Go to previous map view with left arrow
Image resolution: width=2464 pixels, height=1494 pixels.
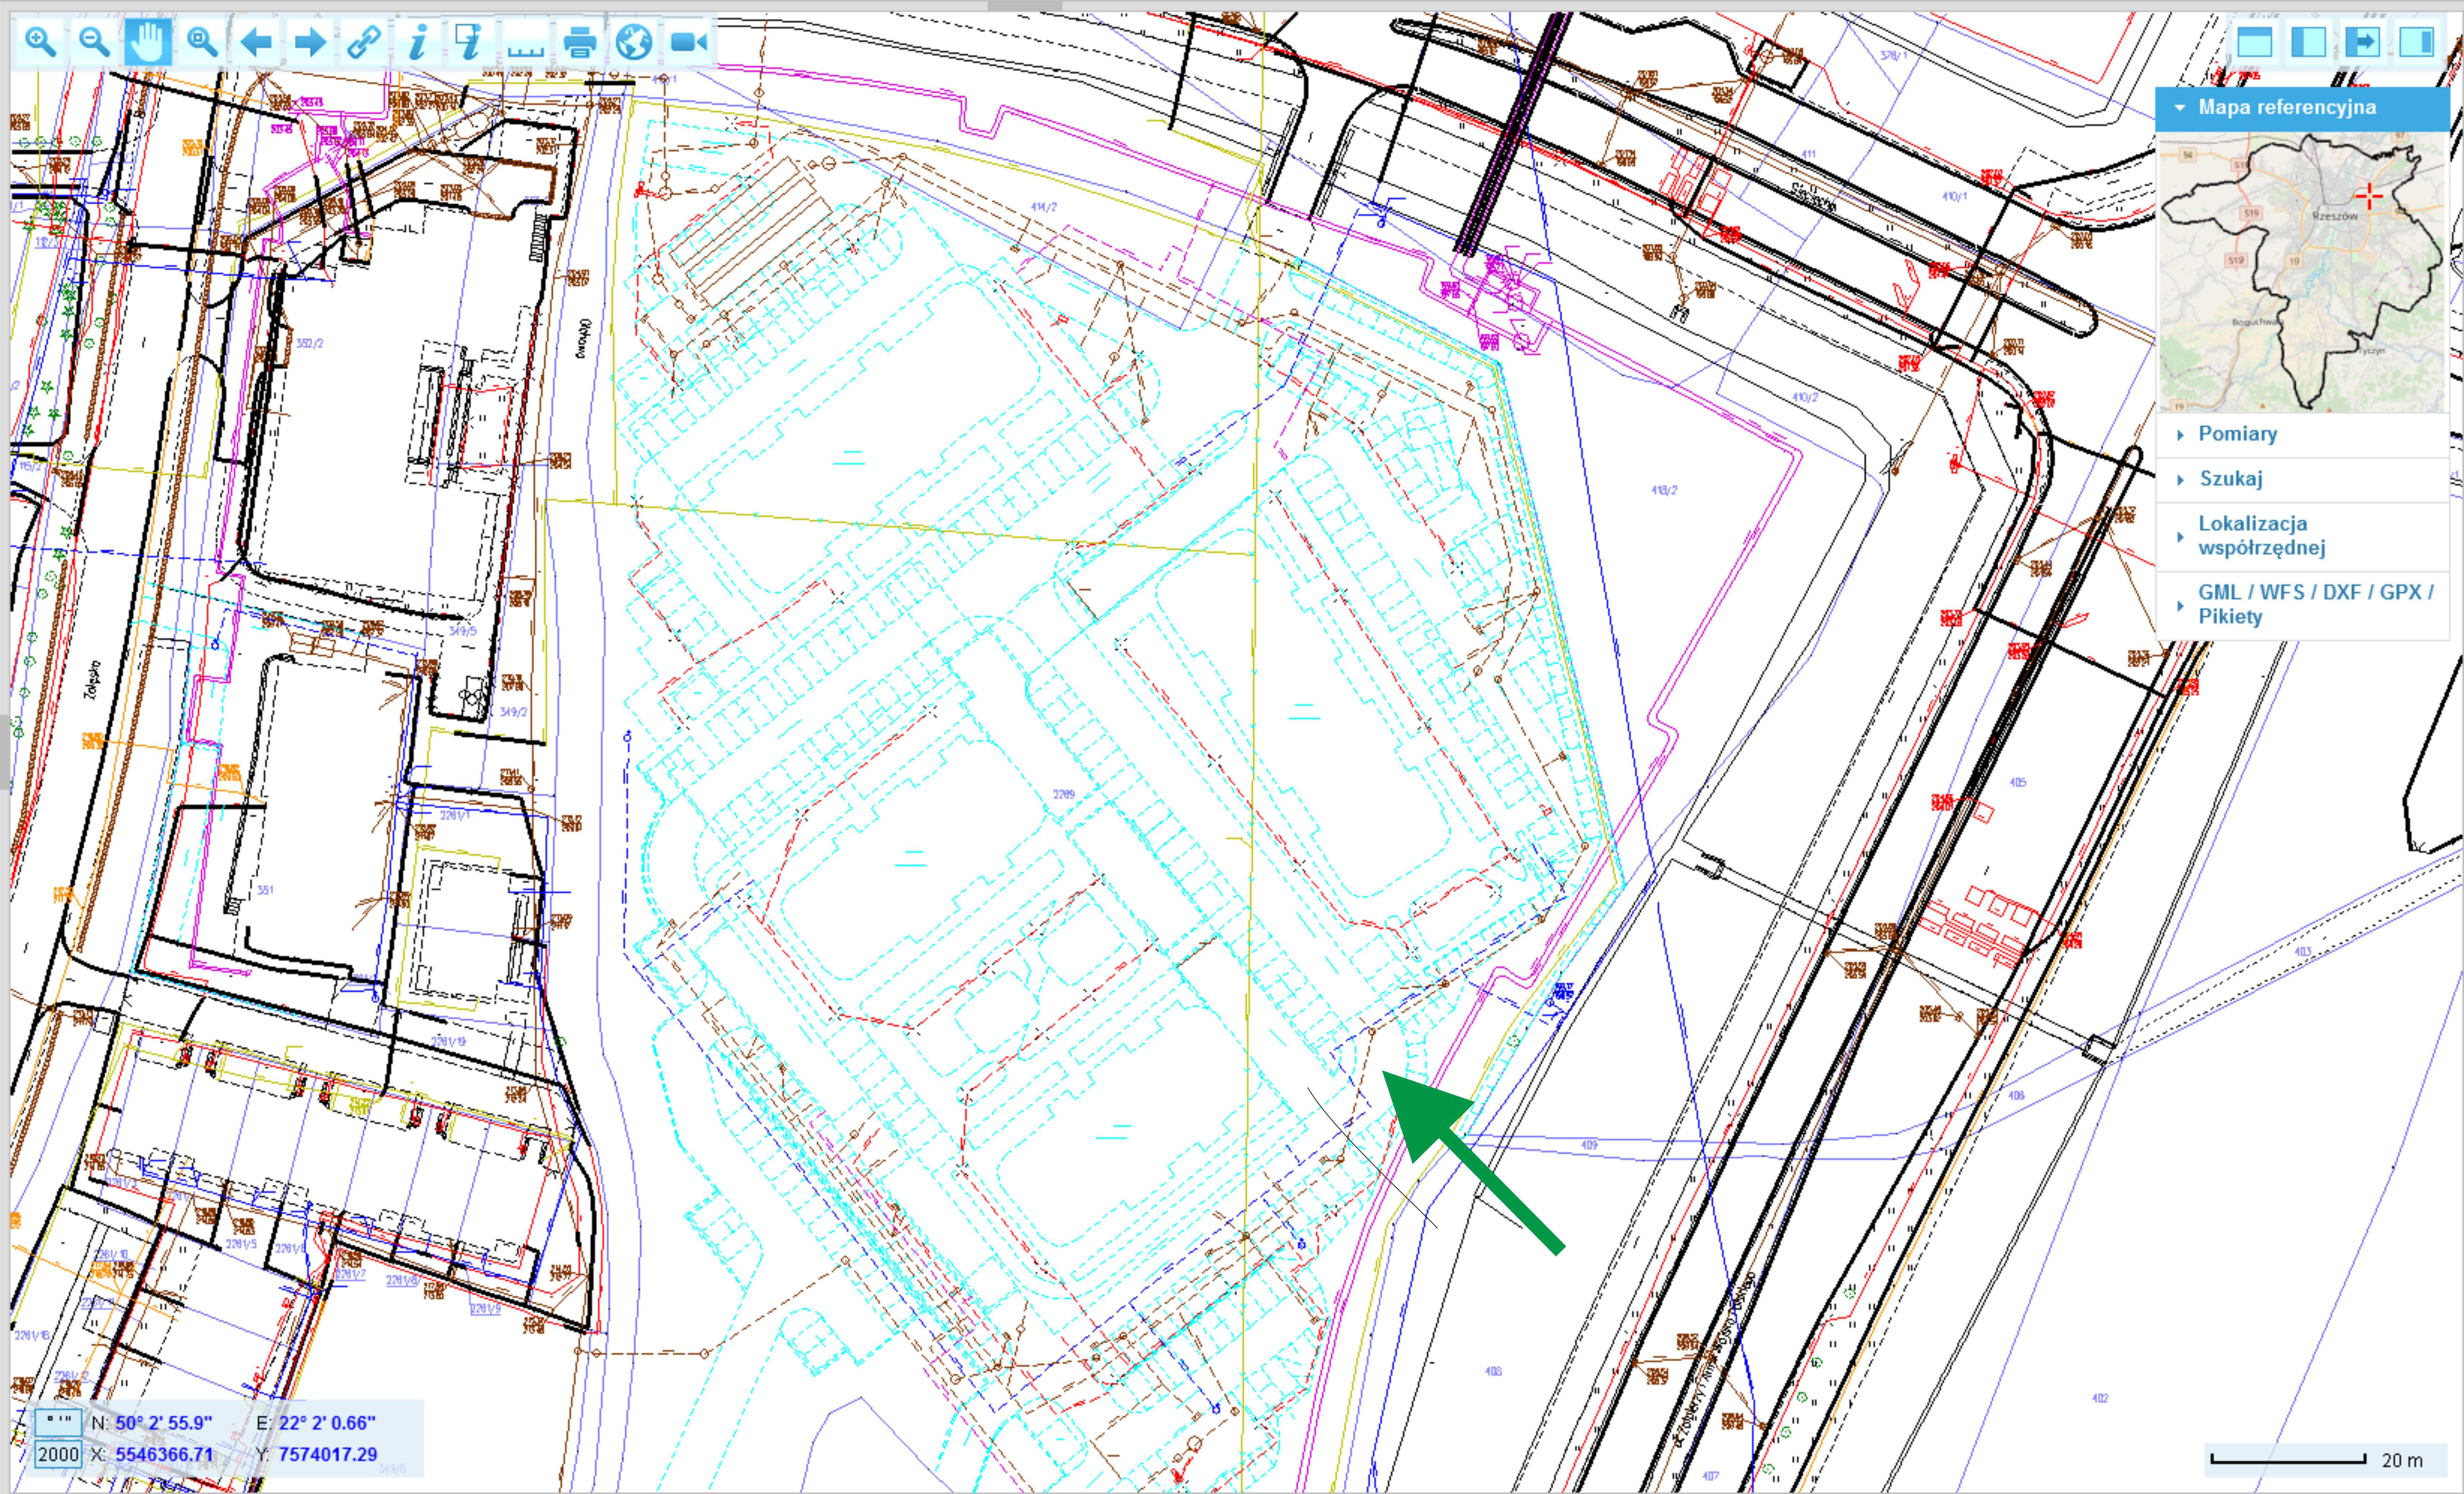256,42
